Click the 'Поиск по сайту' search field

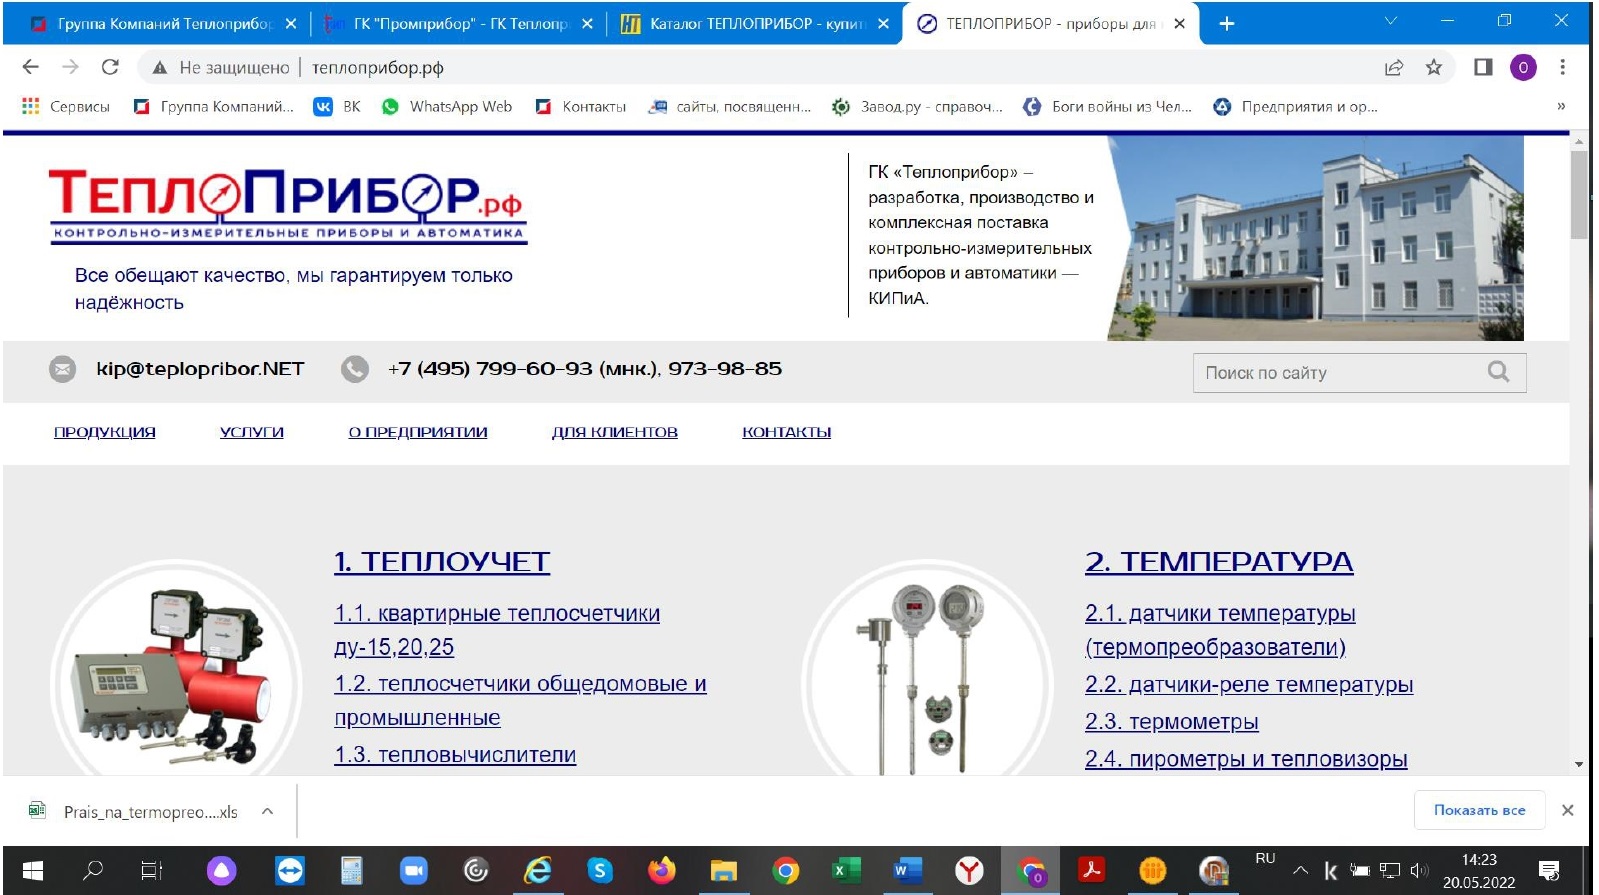1340,372
